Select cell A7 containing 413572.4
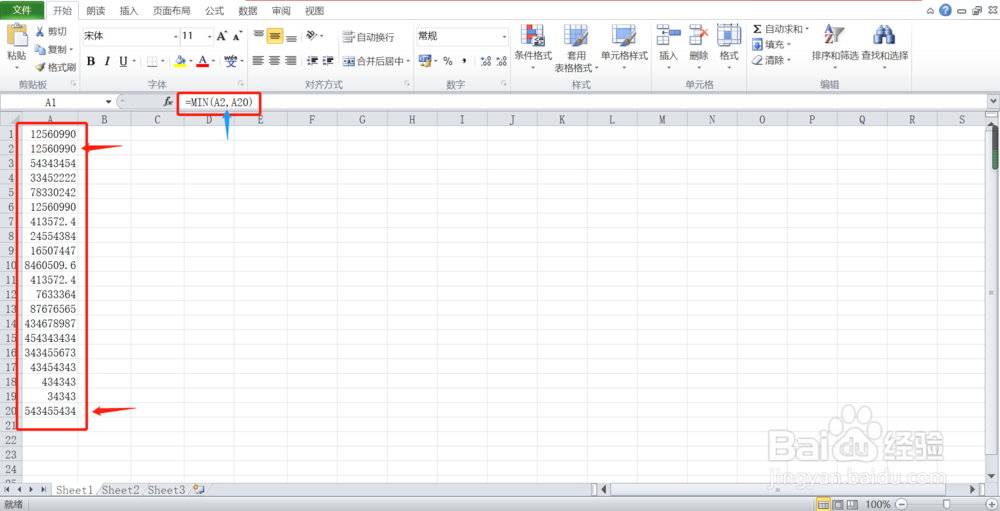The height and width of the screenshot is (511, 1000). tap(50, 221)
